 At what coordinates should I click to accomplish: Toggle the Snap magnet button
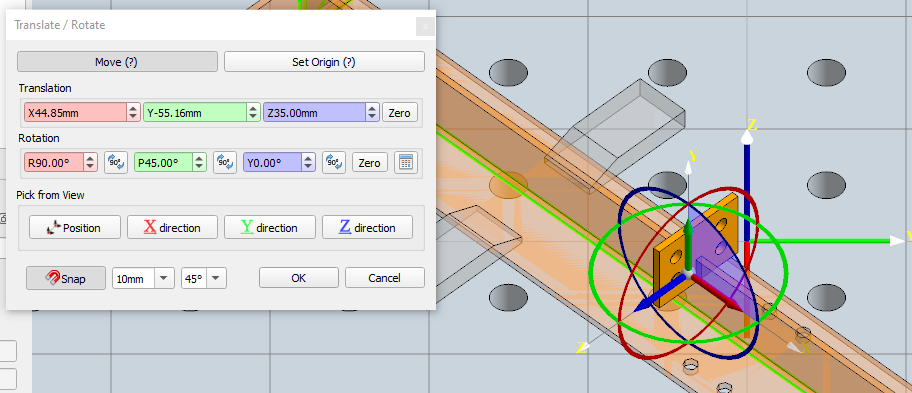pyautogui.click(x=66, y=278)
